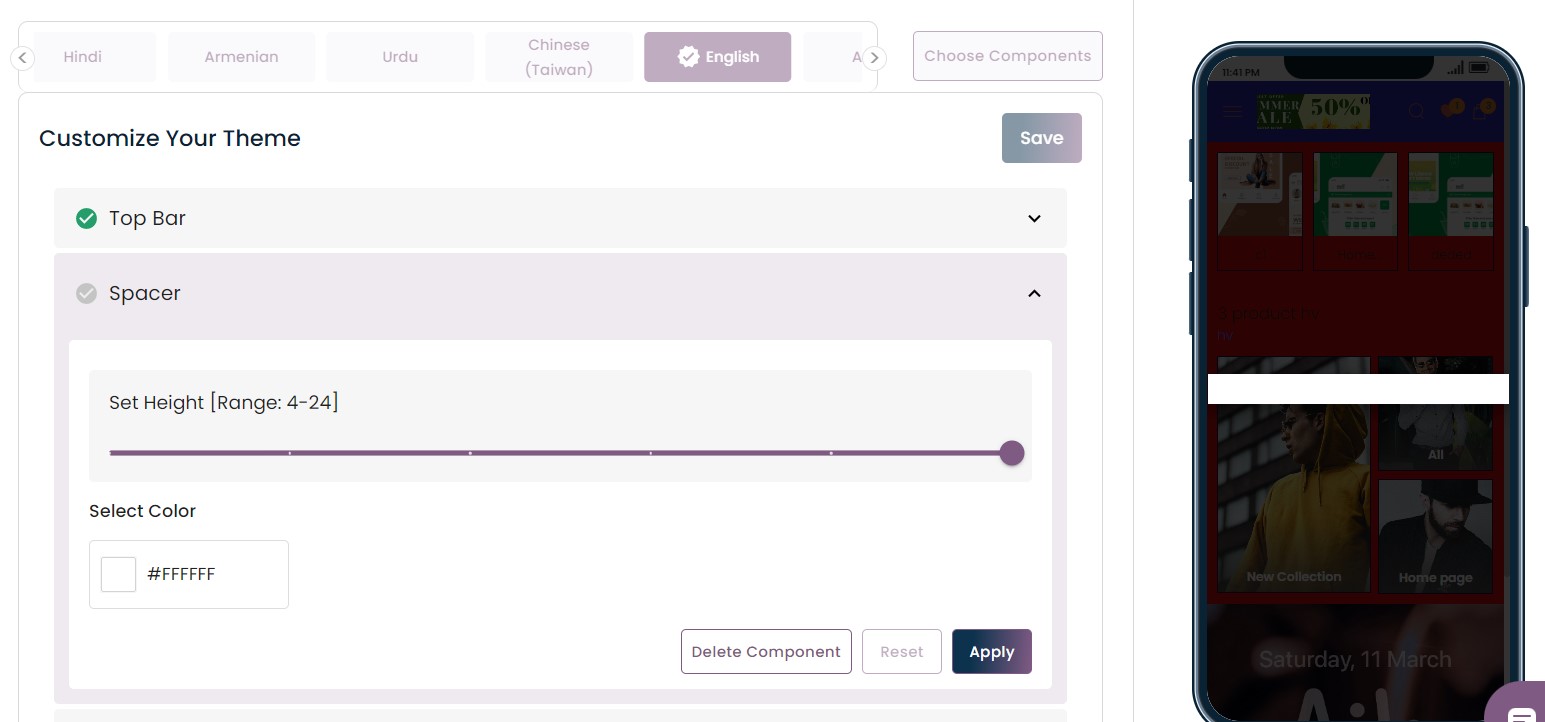This screenshot has width=1545, height=722.
Task: Click search icon in phone preview
Action: point(1417,111)
